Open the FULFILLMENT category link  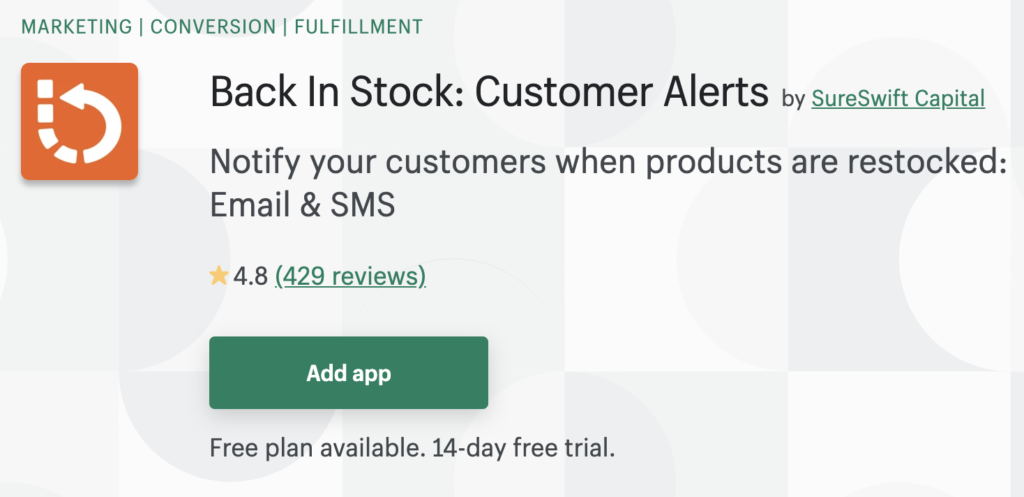click(360, 26)
